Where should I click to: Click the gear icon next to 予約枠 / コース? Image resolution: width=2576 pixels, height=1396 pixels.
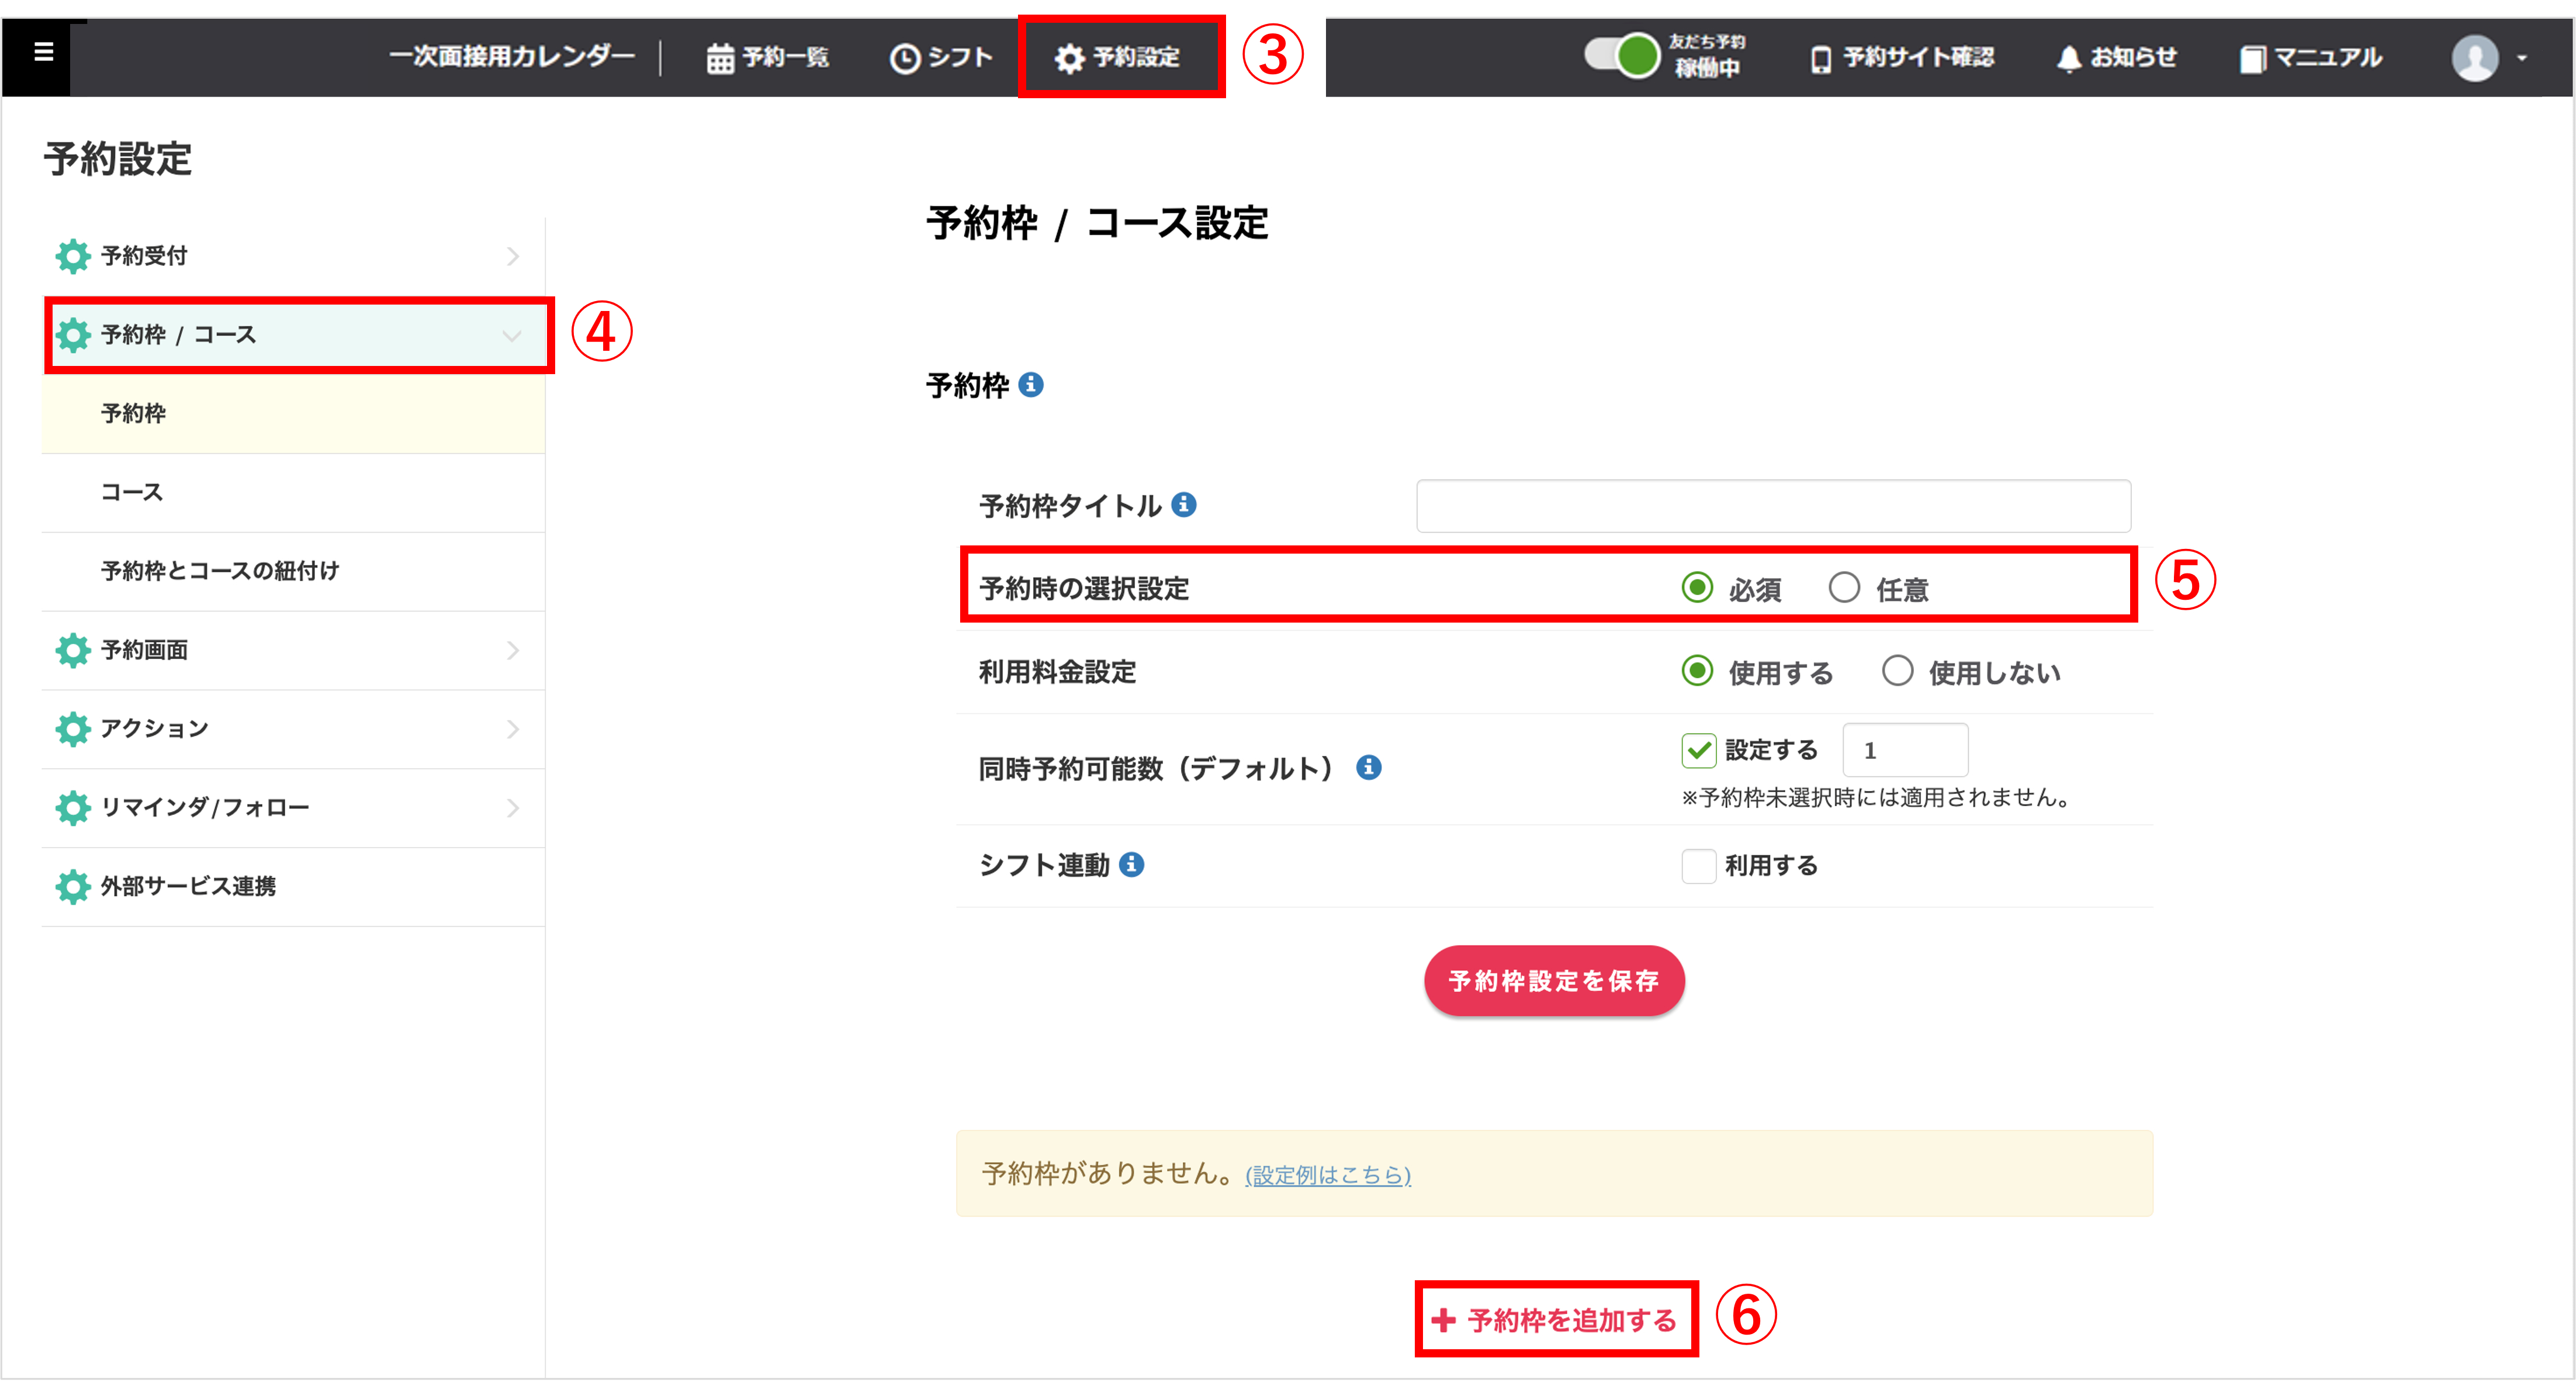[72, 335]
